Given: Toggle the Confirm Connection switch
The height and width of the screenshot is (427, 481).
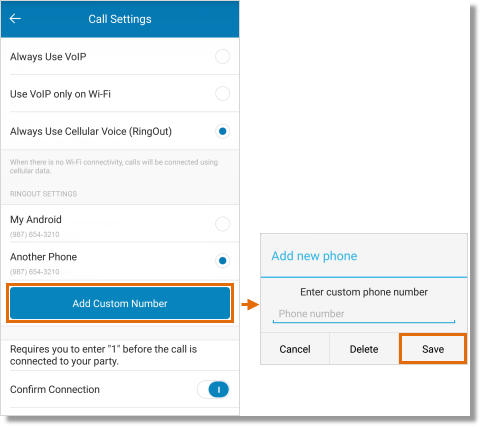Looking at the screenshot, I should tap(213, 389).
